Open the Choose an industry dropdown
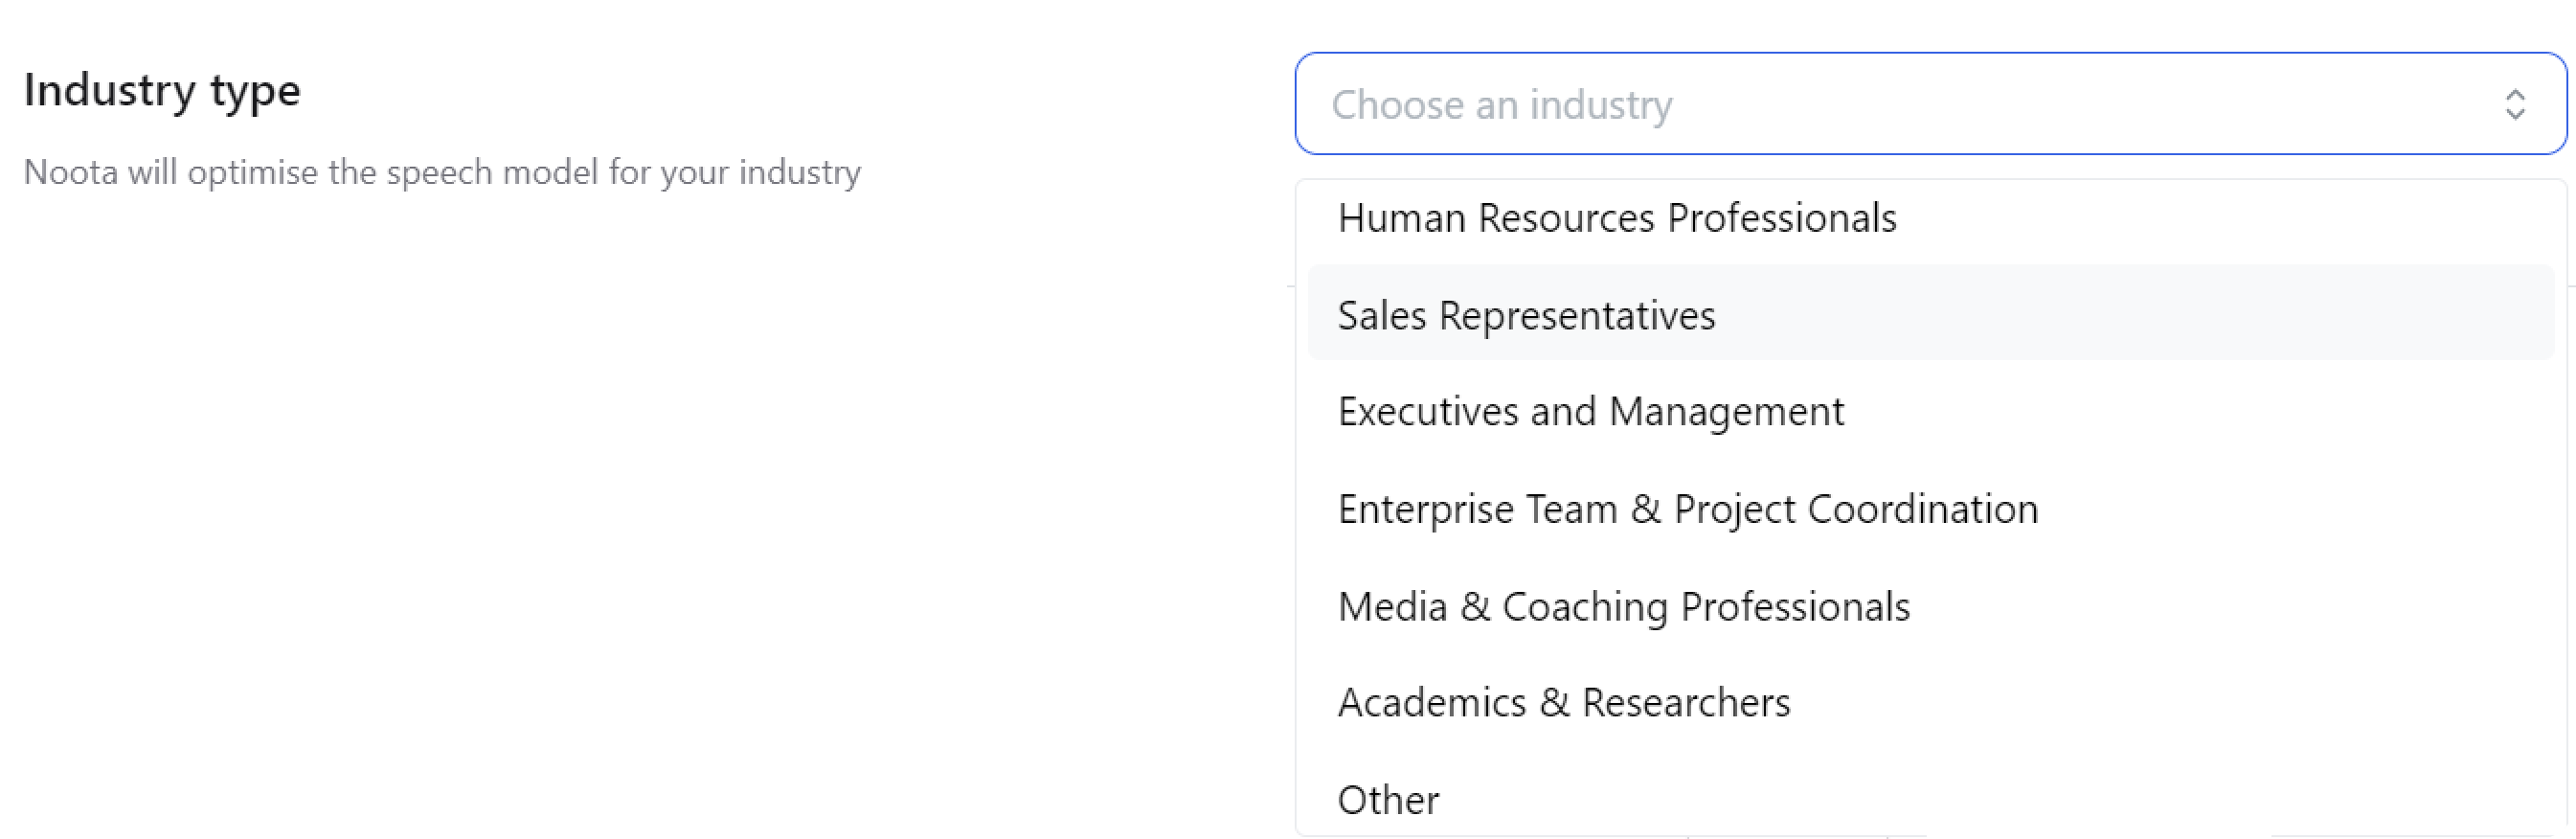The width and height of the screenshot is (2576, 839). pos(1930,104)
